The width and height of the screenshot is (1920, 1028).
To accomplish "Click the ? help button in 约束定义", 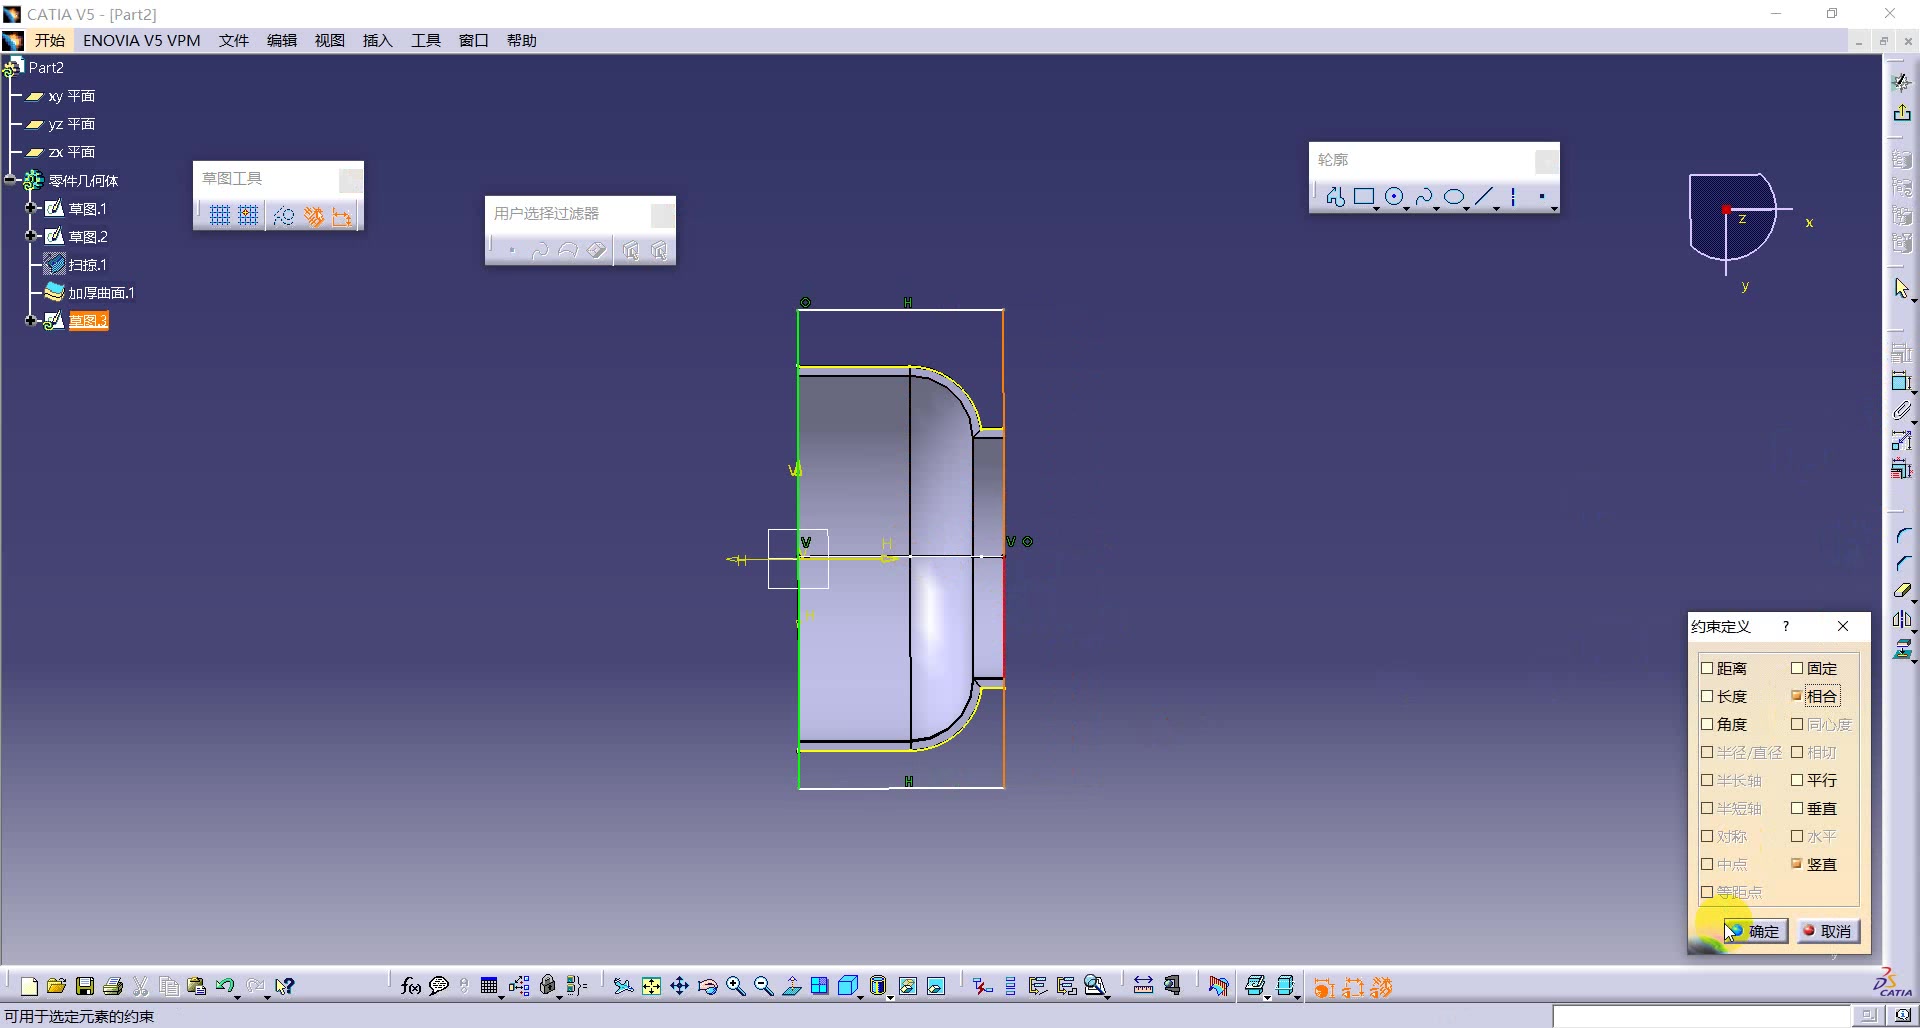I will tap(1786, 626).
